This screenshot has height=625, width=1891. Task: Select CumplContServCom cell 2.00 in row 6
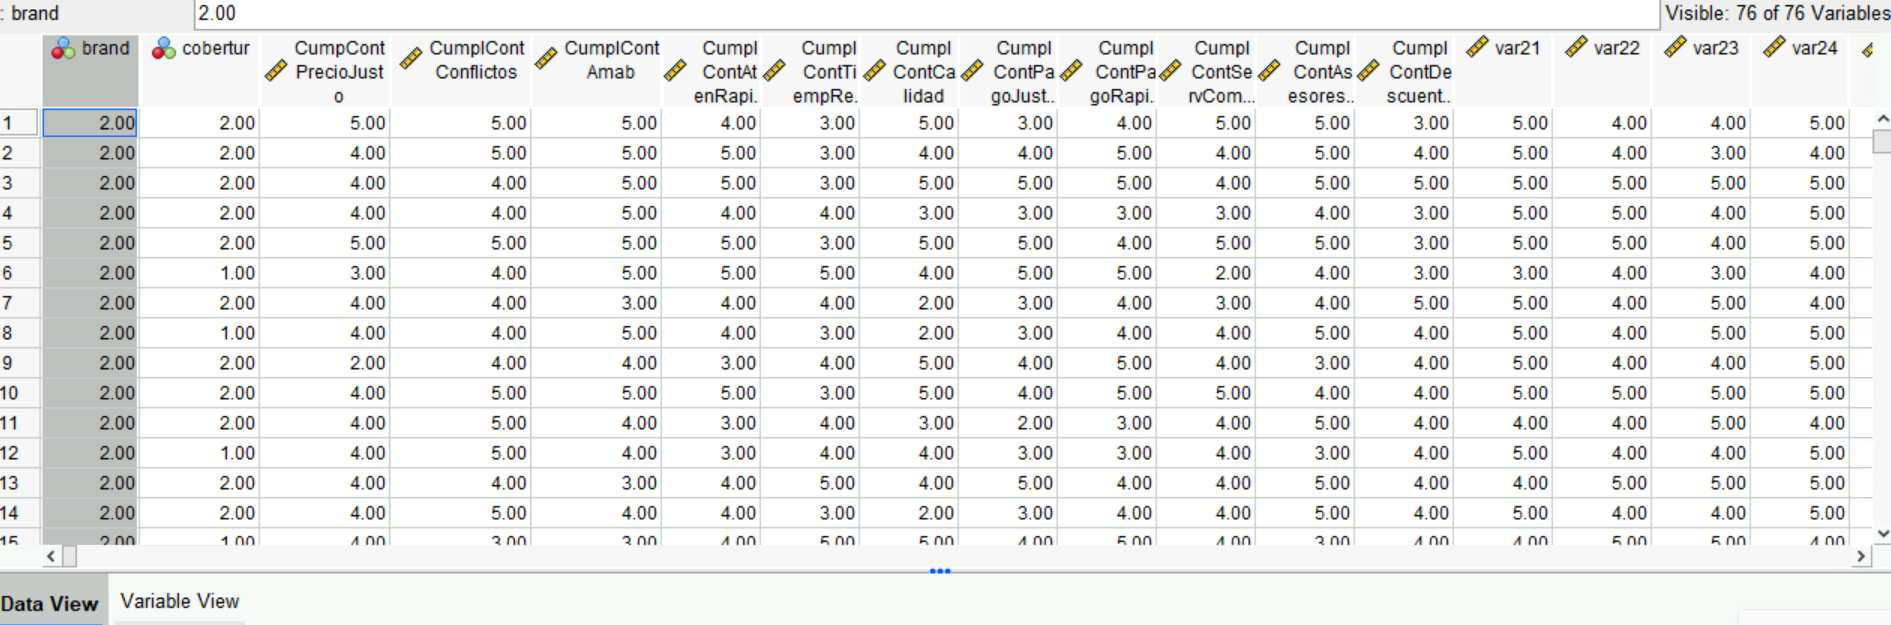[1206, 273]
